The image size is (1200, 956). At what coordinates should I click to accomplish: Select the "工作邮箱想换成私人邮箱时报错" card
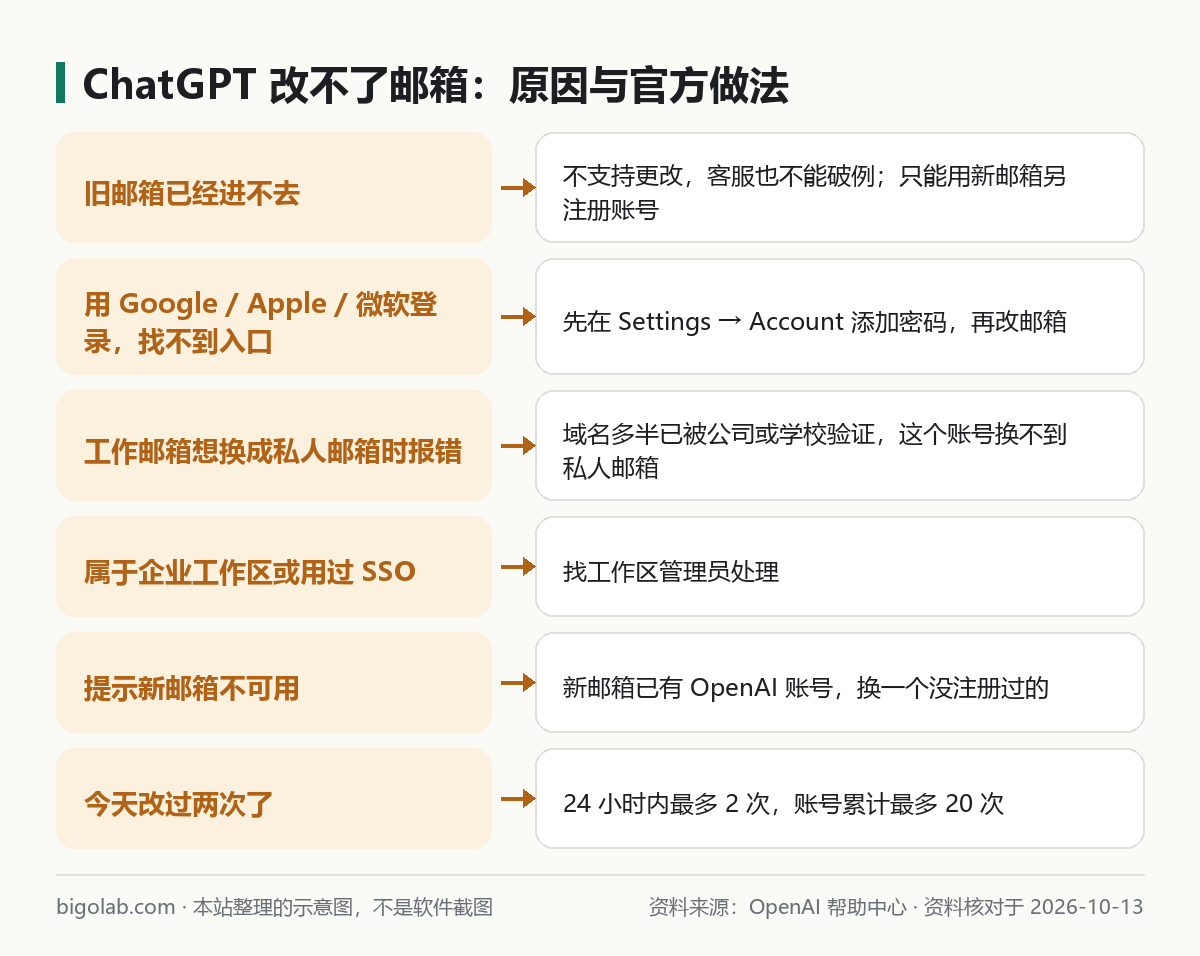click(x=274, y=445)
